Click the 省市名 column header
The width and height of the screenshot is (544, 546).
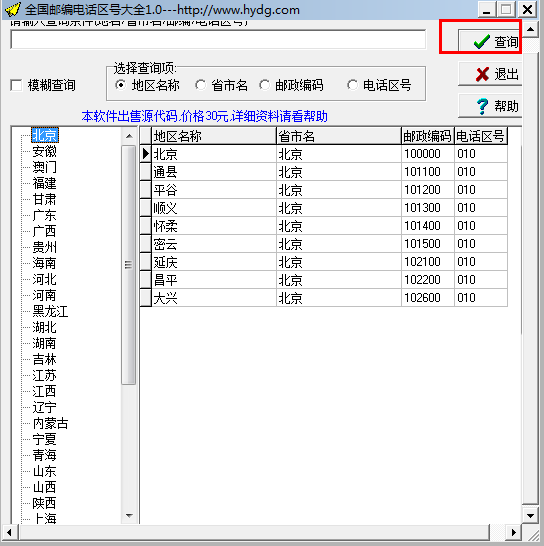pyautogui.click(x=339, y=136)
